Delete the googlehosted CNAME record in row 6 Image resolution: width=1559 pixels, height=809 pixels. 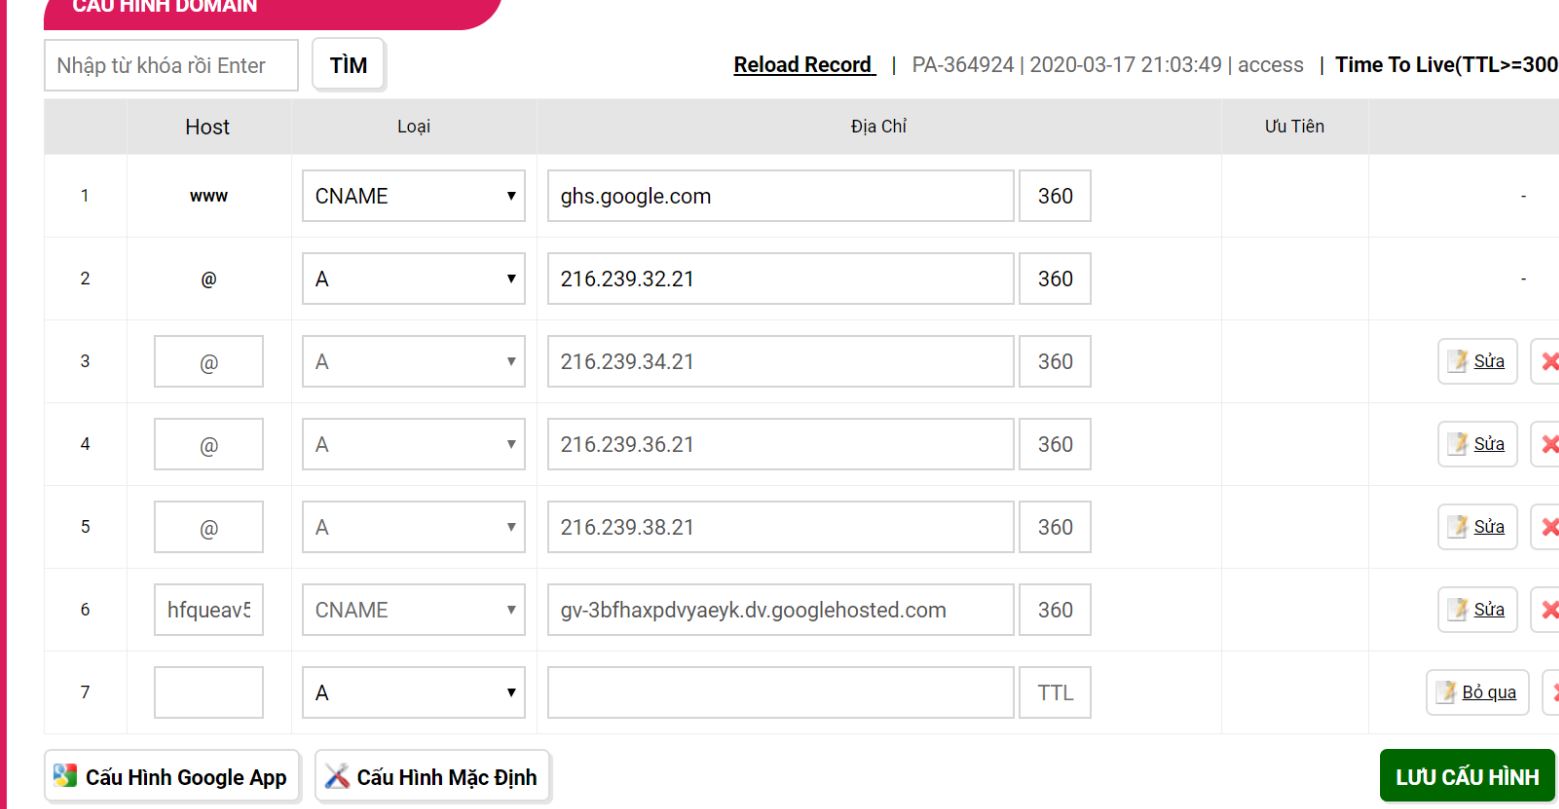[x=1548, y=610]
